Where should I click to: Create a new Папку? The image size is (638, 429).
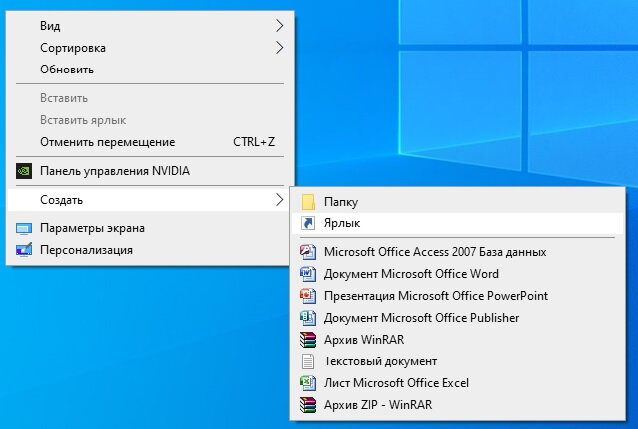point(457,202)
